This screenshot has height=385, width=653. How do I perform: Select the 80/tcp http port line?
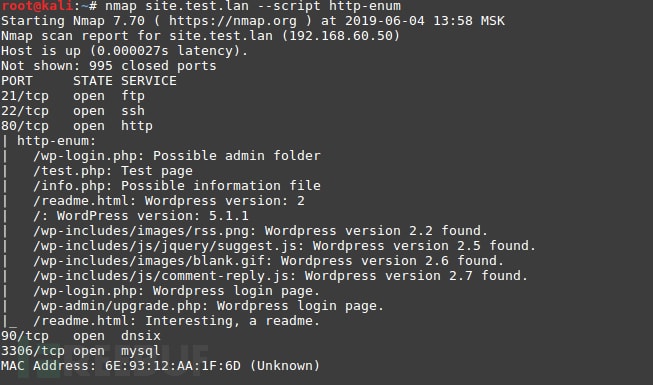(x=77, y=126)
